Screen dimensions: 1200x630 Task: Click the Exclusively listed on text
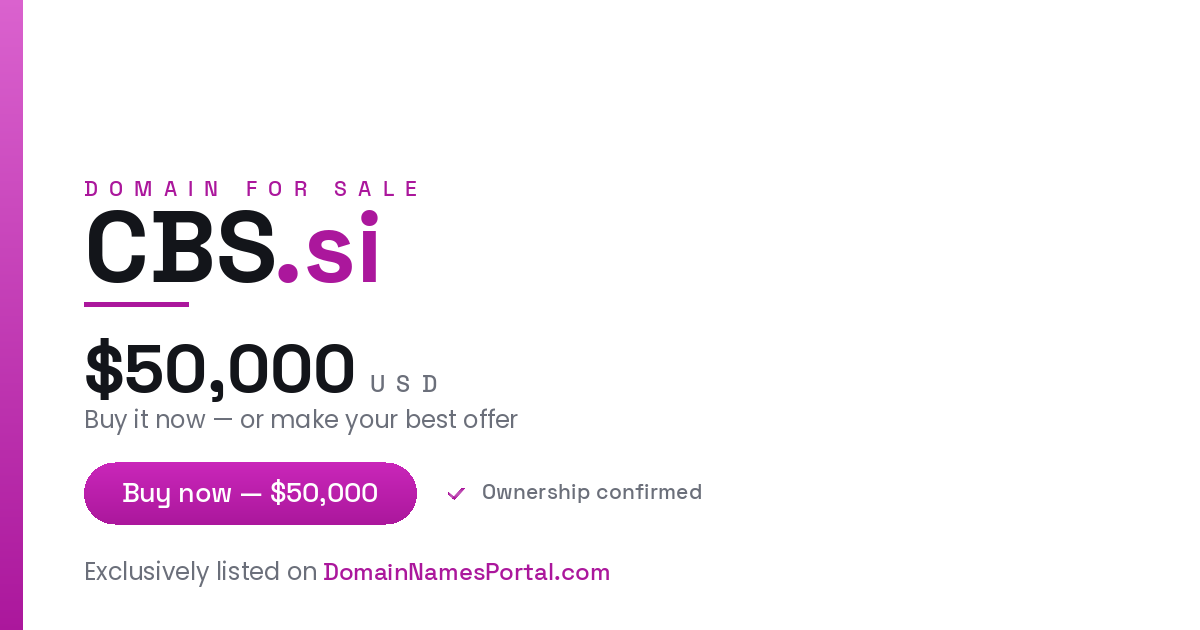click(201, 572)
